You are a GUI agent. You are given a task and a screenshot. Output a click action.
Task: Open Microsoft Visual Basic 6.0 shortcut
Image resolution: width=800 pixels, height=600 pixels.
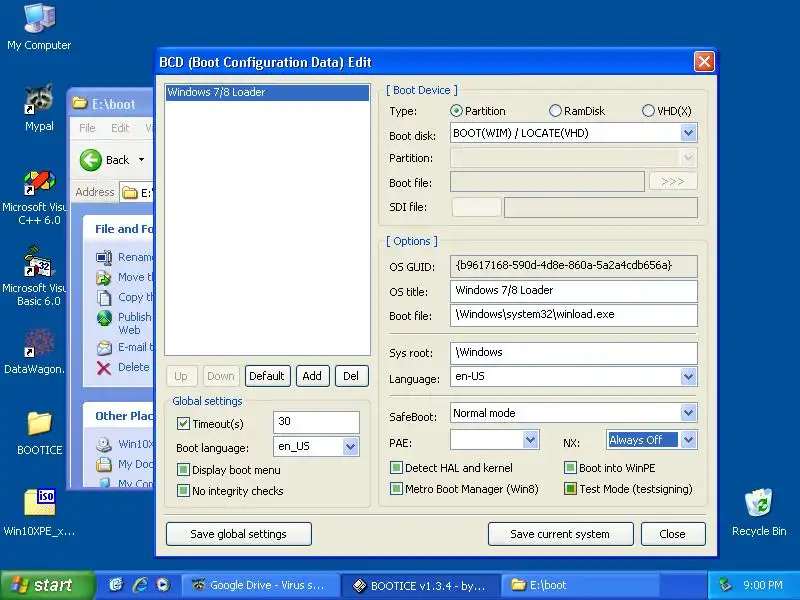click(39, 262)
